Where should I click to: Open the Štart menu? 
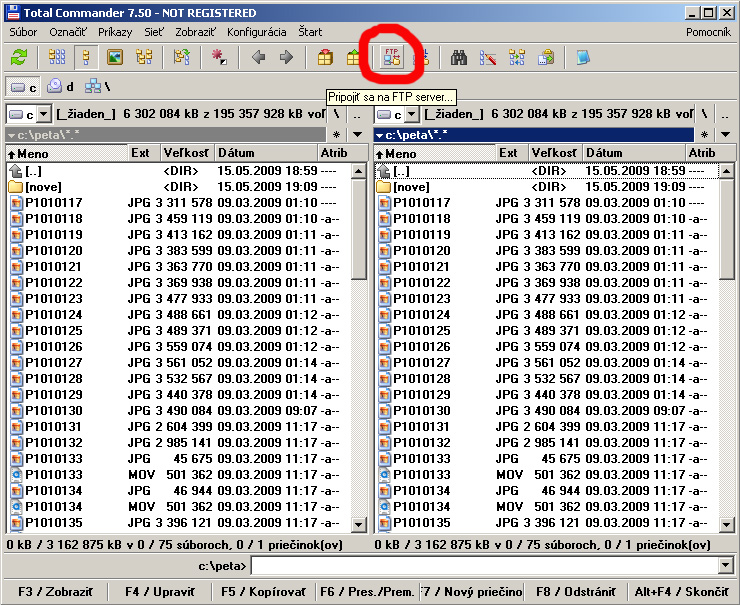tap(310, 32)
